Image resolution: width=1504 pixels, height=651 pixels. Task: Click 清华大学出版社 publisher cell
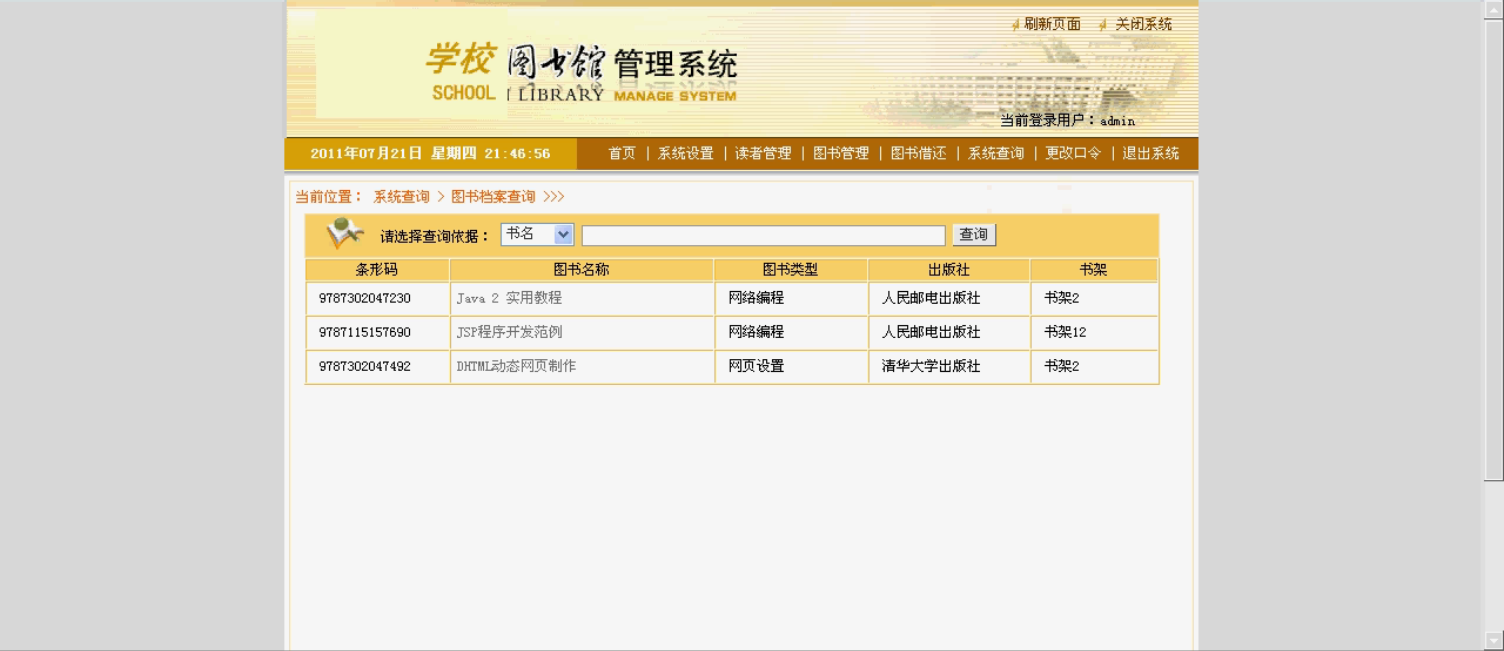(949, 366)
